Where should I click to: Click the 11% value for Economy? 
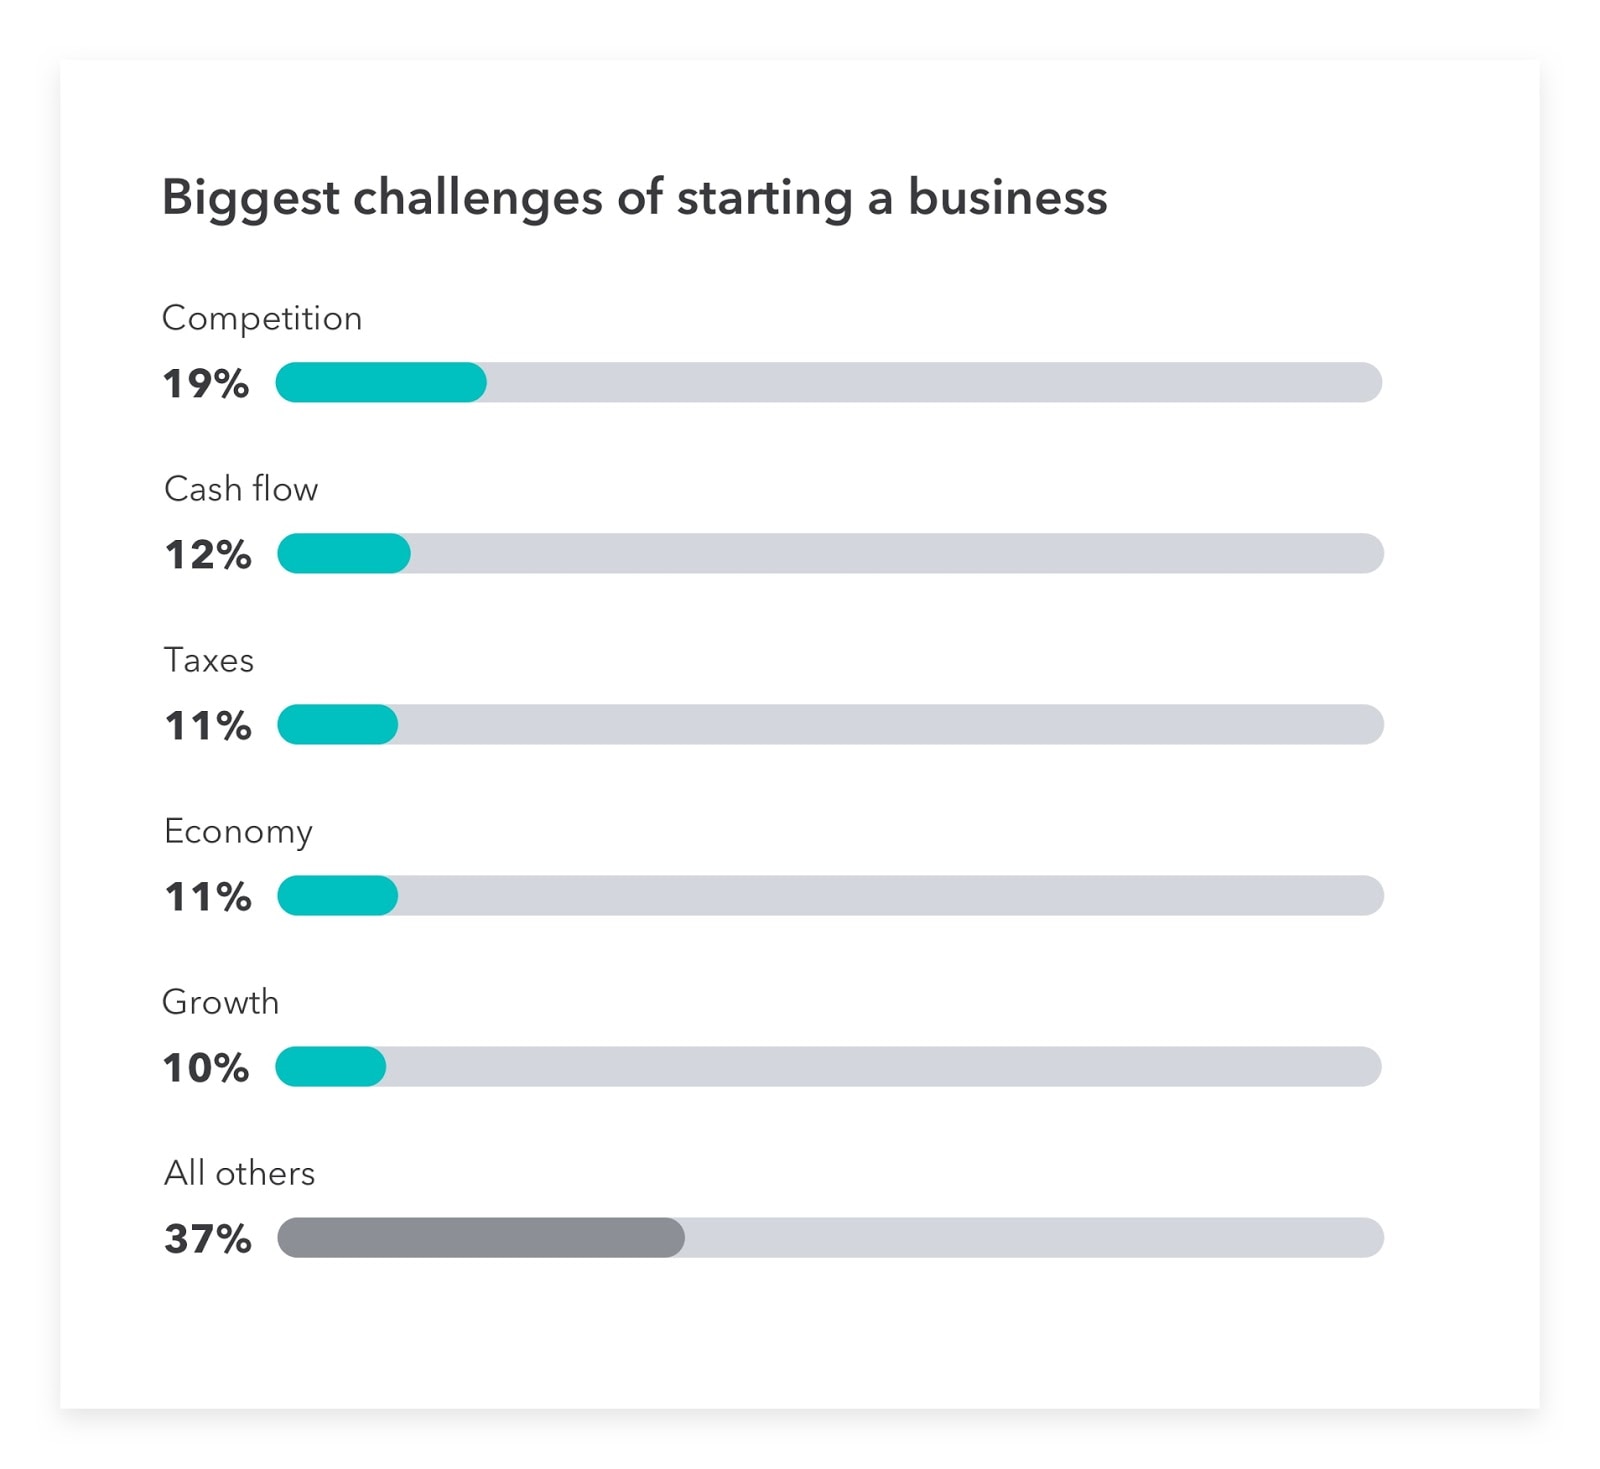[x=208, y=897]
